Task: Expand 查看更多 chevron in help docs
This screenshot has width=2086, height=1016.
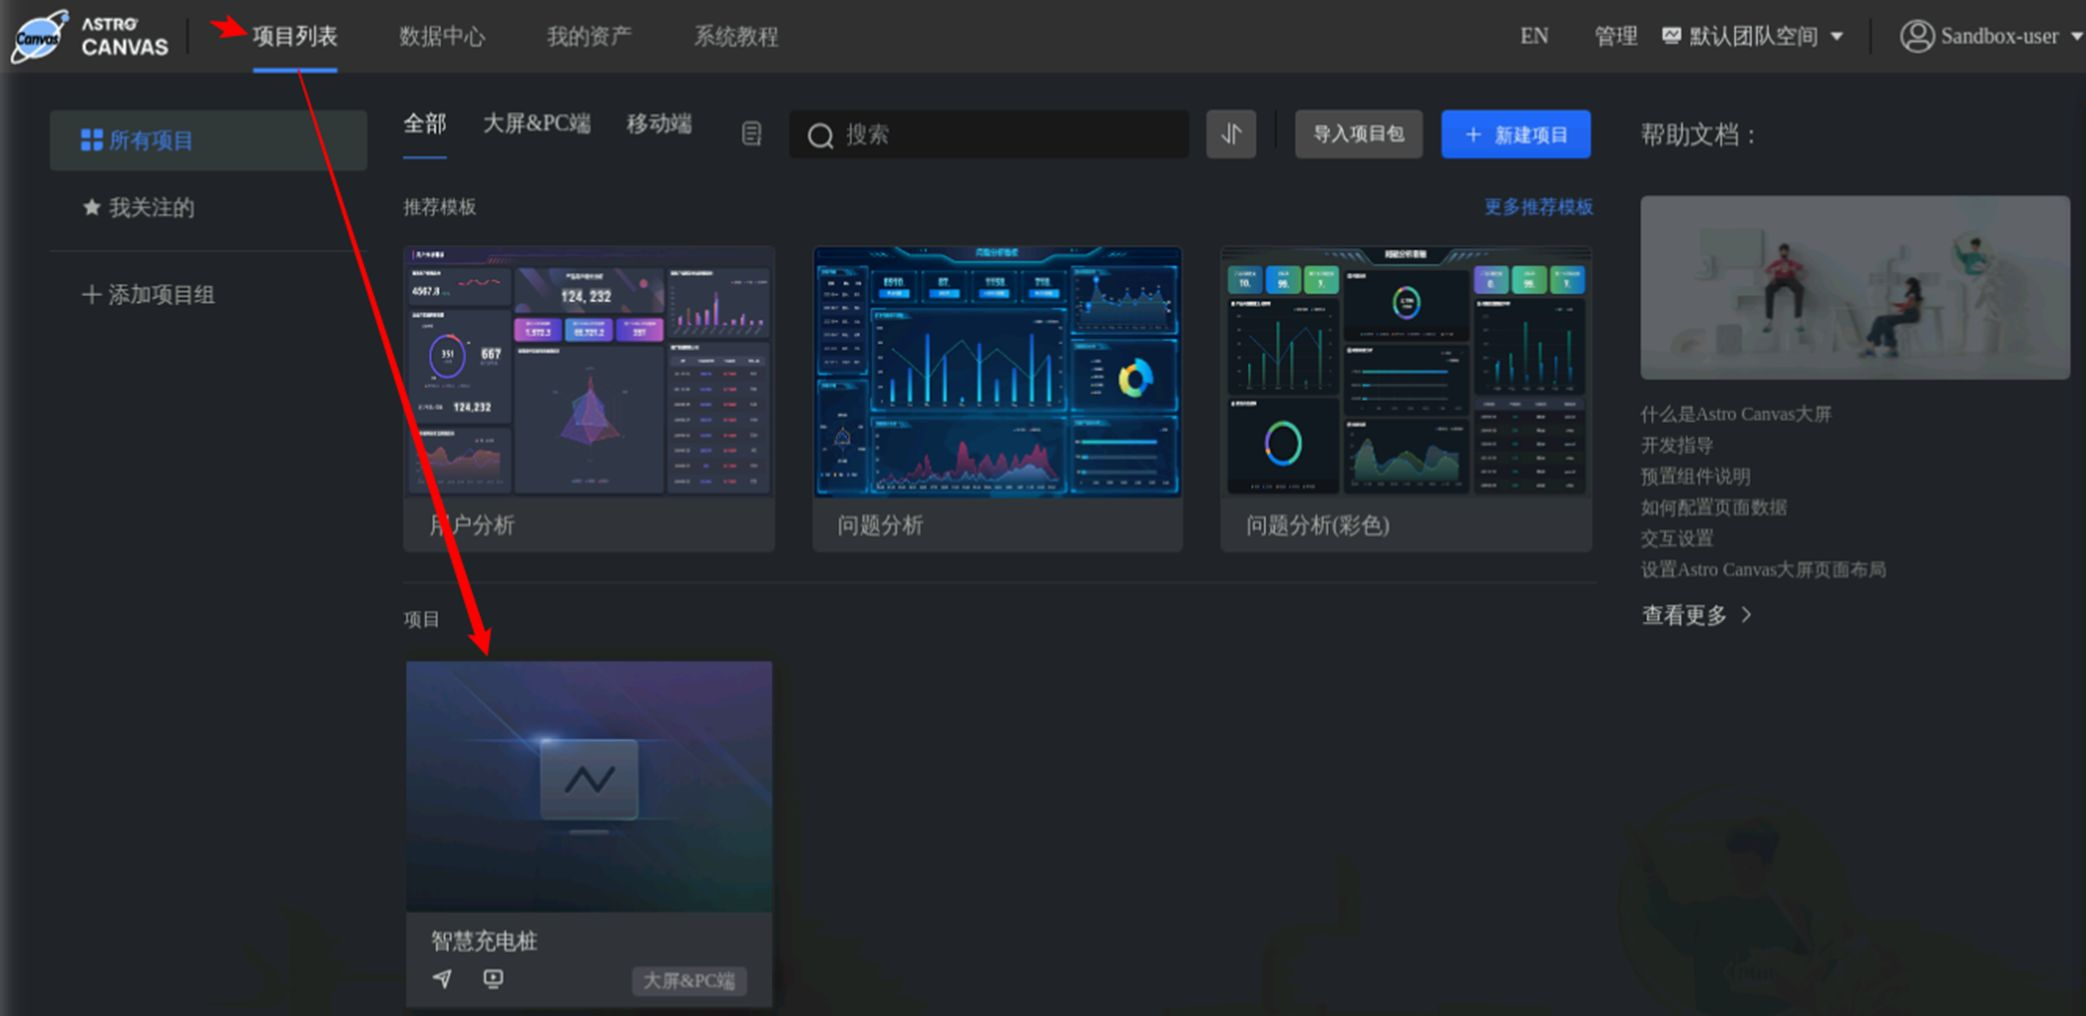Action: (1746, 615)
